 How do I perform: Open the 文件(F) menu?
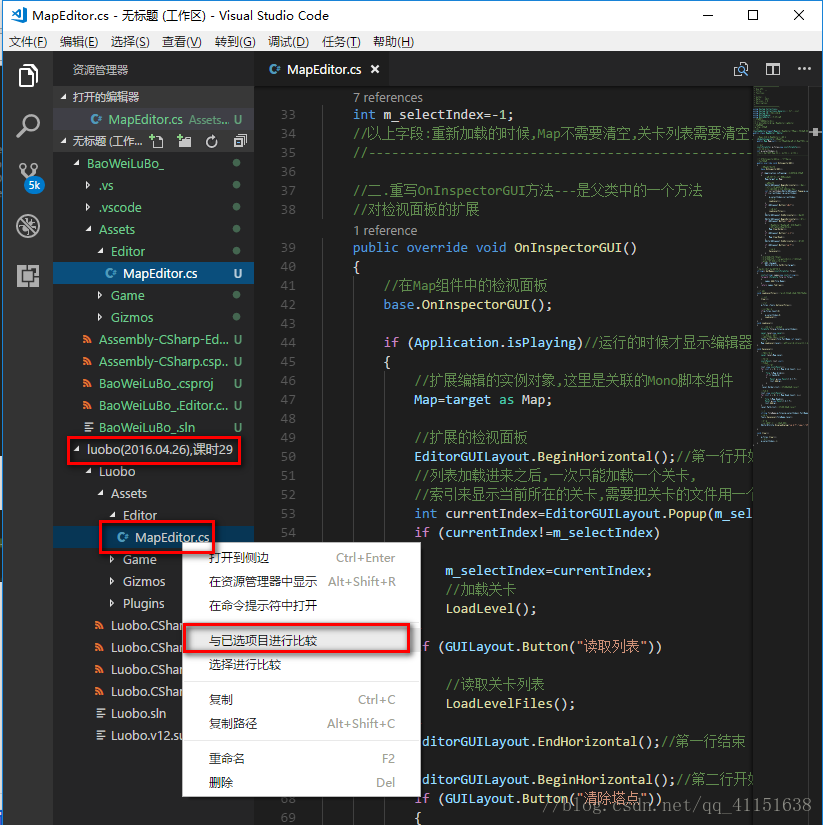click(x=28, y=42)
